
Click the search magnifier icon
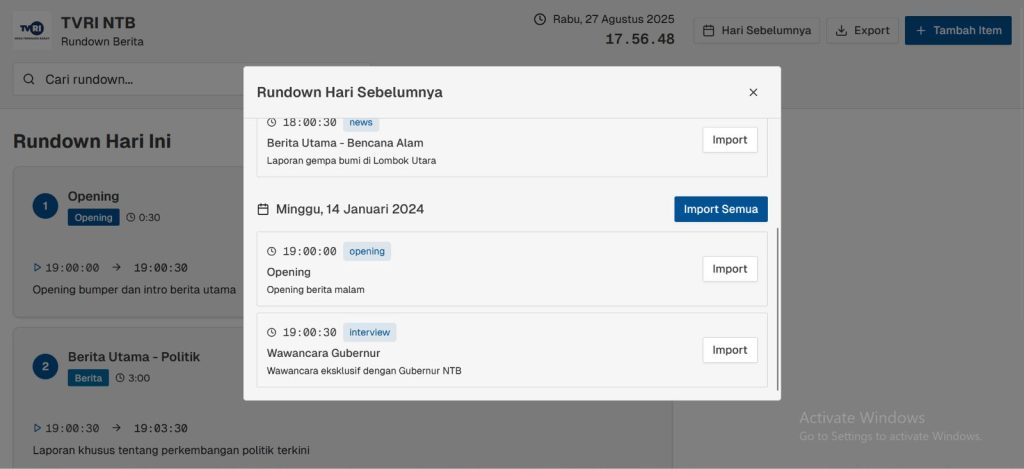coord(29,80)
